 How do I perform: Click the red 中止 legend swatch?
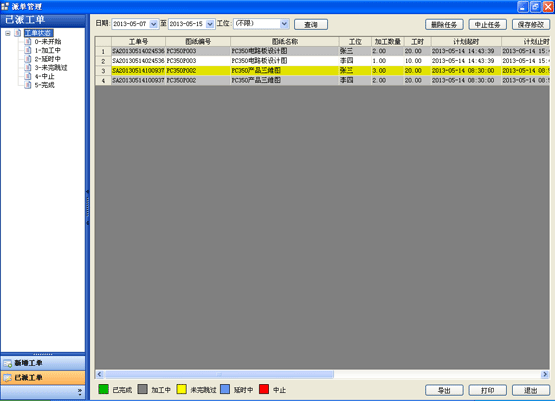tap(264, 389)
